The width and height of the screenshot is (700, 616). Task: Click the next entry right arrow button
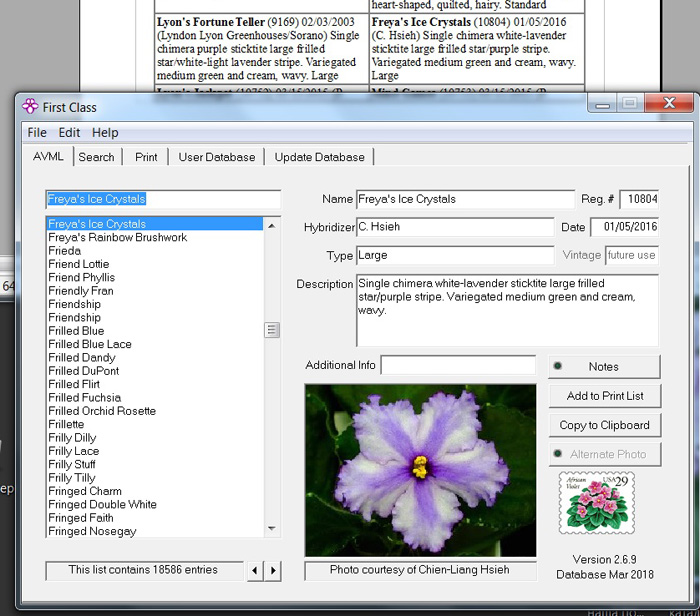click(273, 570)
